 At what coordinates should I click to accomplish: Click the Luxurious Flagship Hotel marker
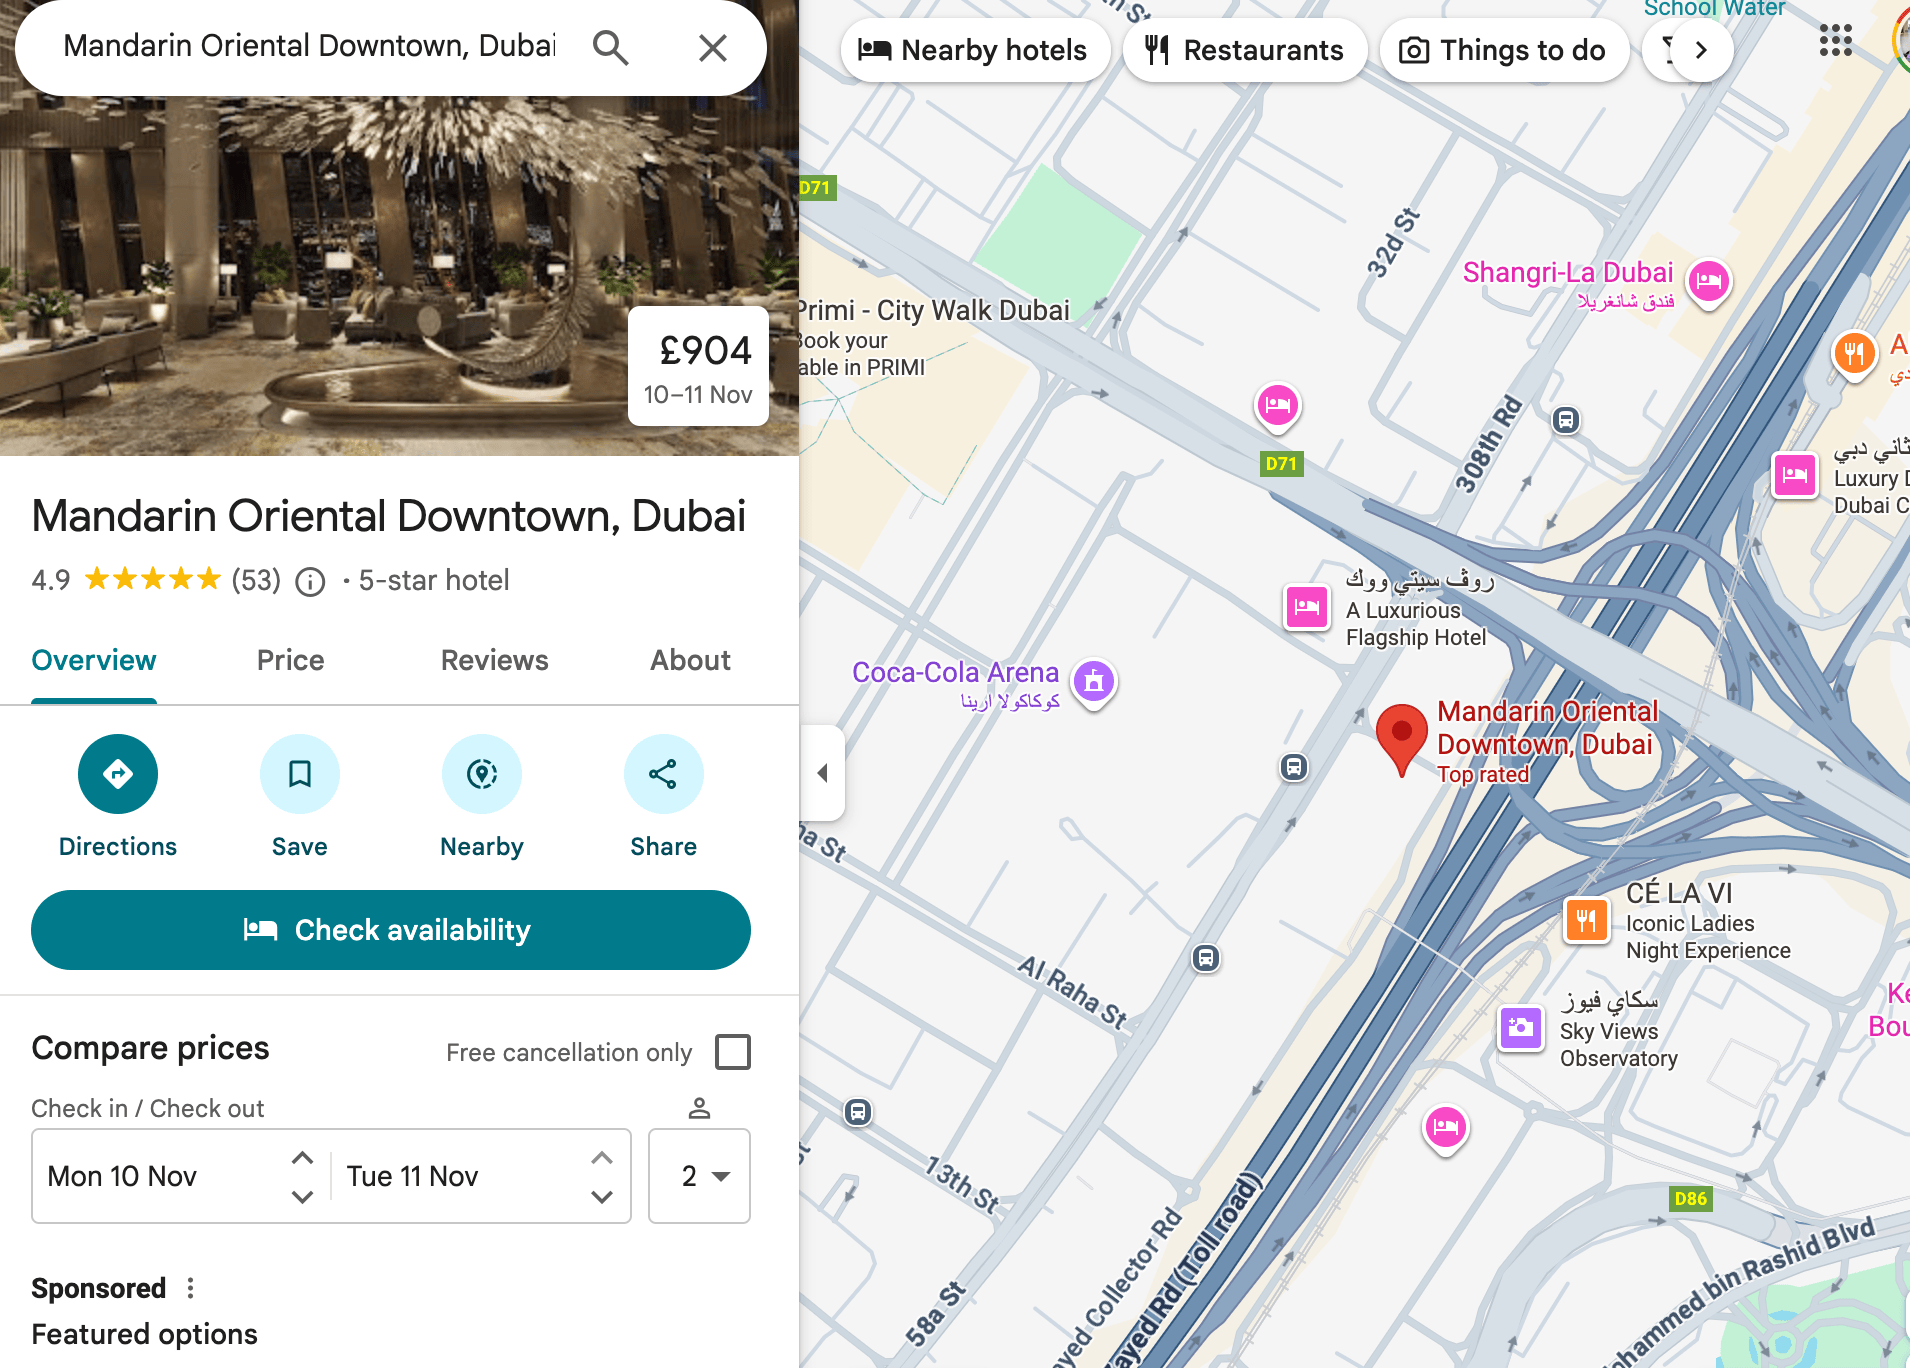click(x=1307, y=607)
